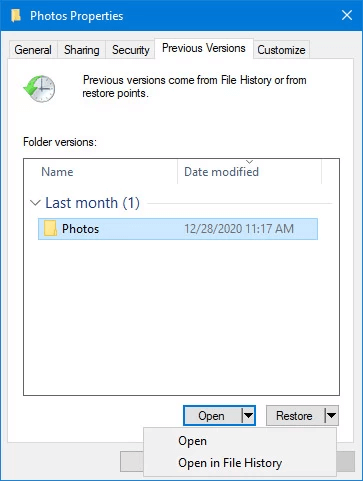This screenshot has width=363, height=481.
Task: Close the Photos Properties dialog
Action: click(x=347, y=15)
